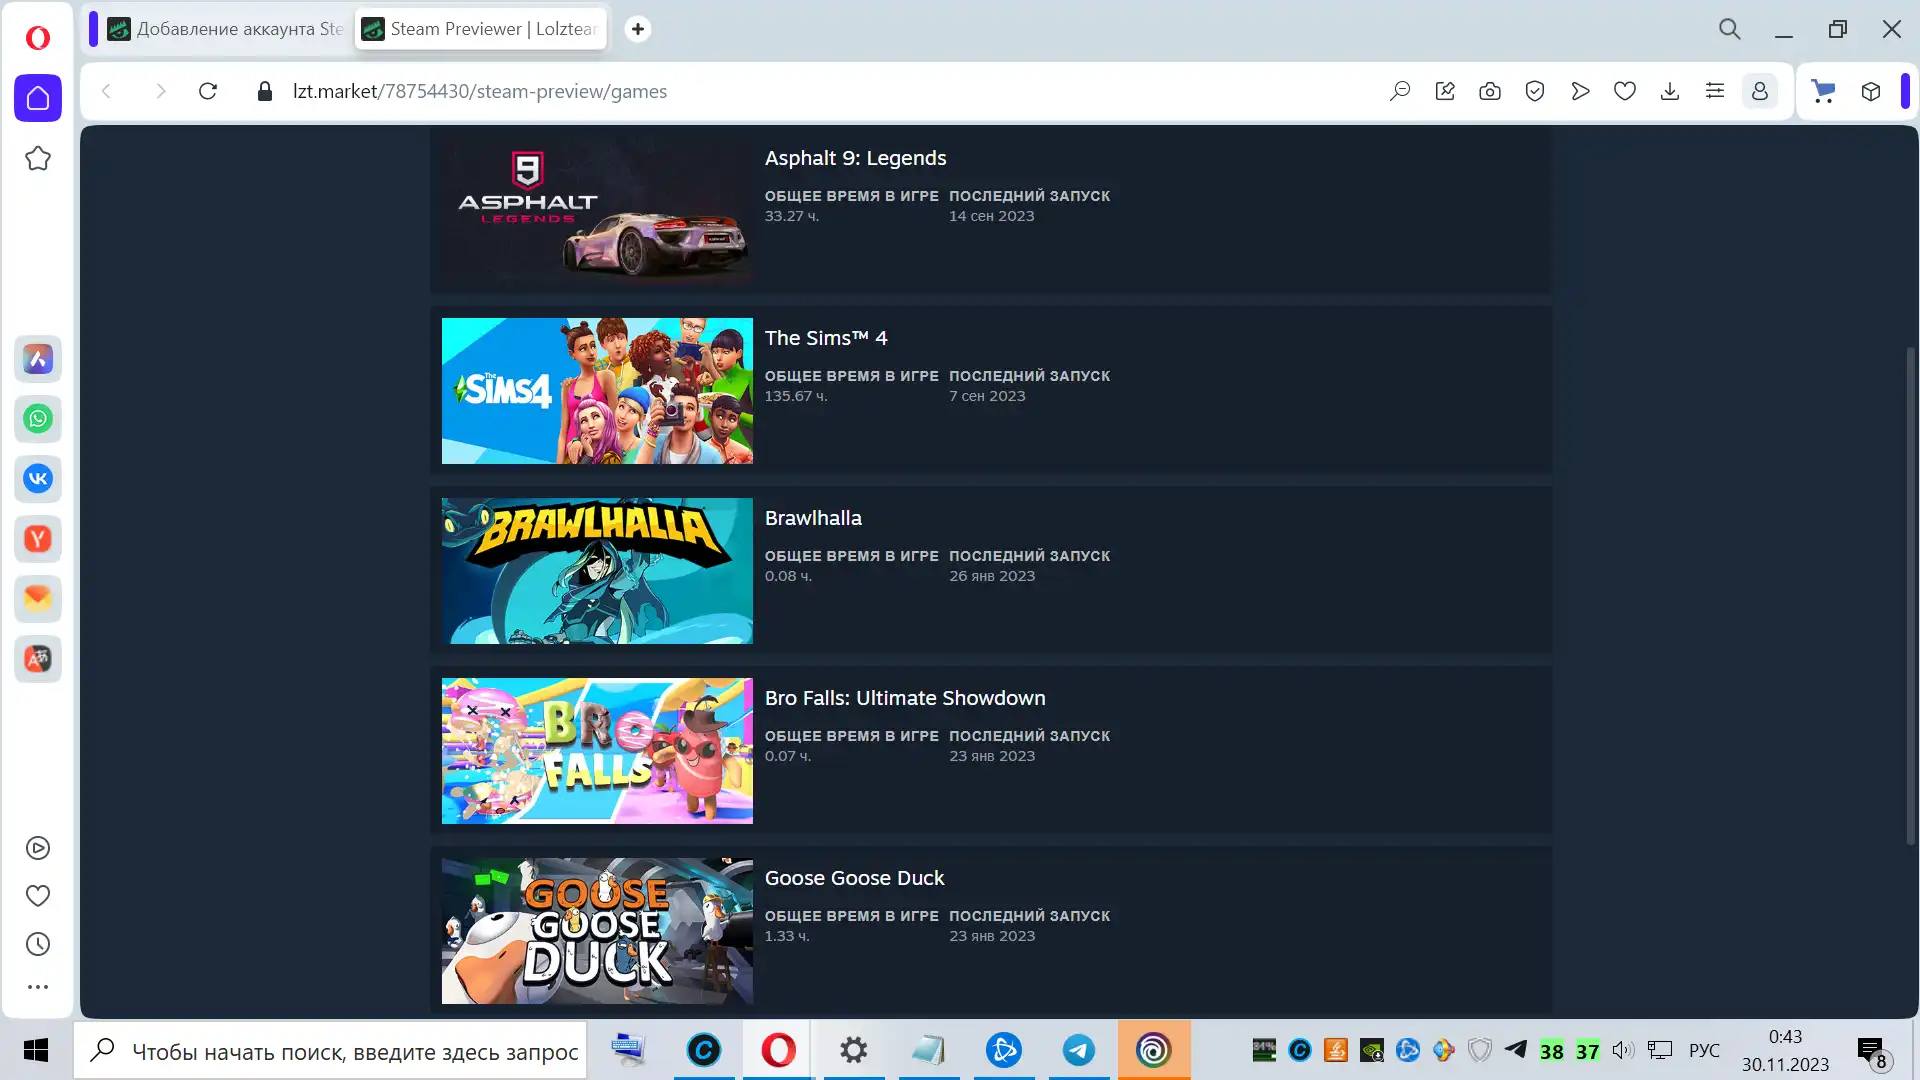Click the Brawlhalla game title
Image resolution: width=1920 pixels, height=1080 pixels.
pyautogui.click(x=813, y=518)
